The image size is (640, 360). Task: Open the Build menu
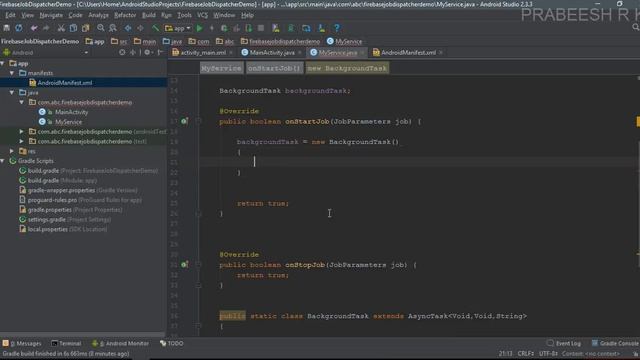point(149,15)
